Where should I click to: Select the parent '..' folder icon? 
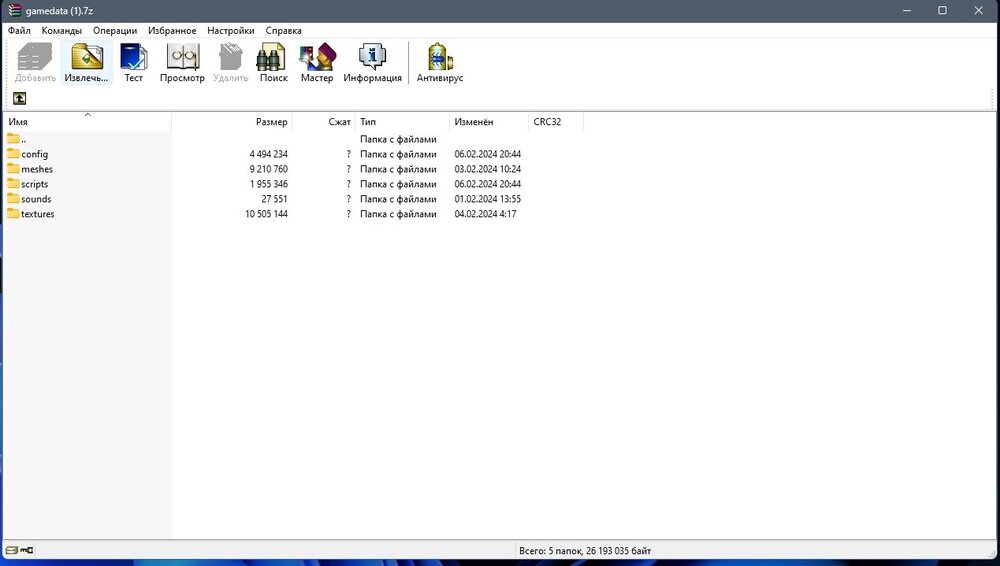click(x=13, y=138)
